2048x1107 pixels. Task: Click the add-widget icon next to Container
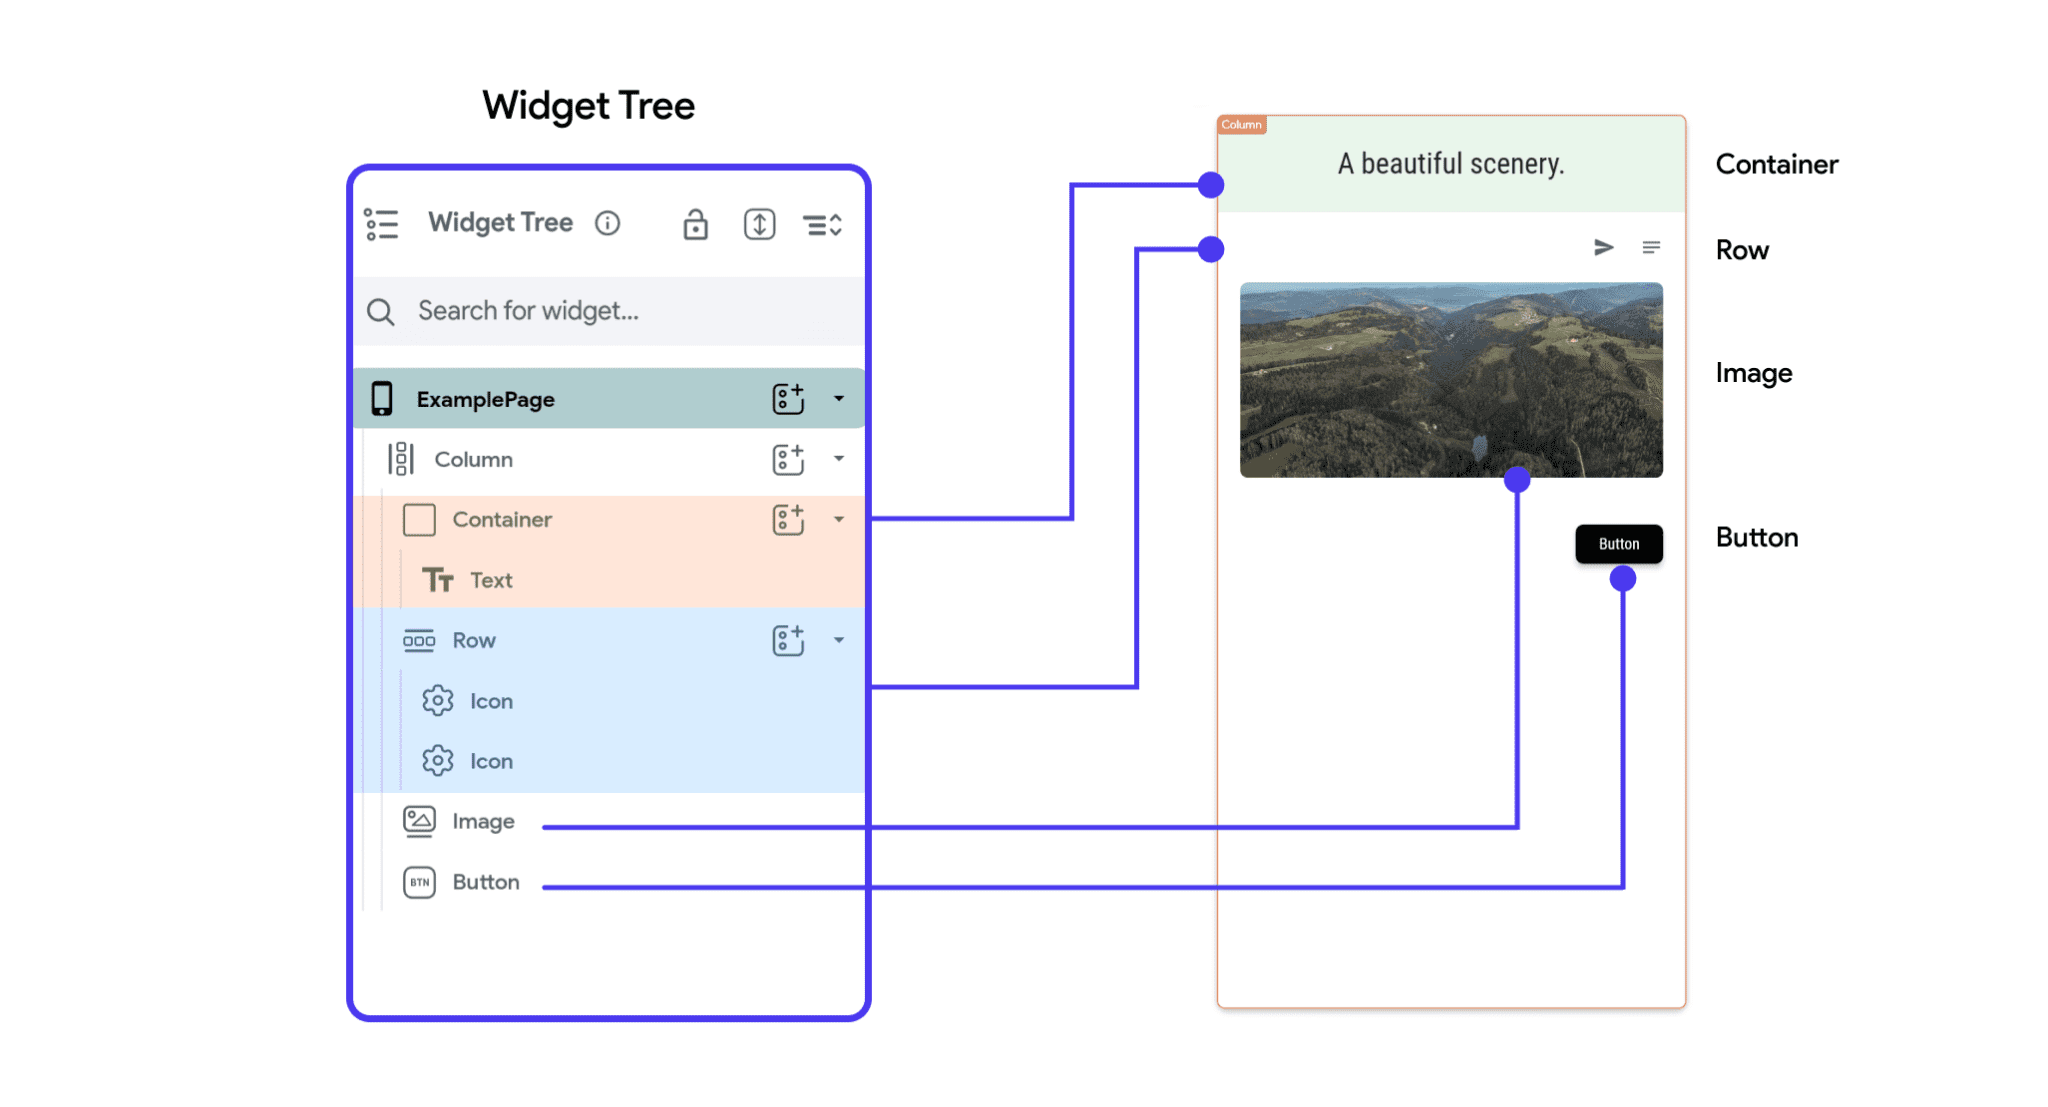[x=789, y=519]
